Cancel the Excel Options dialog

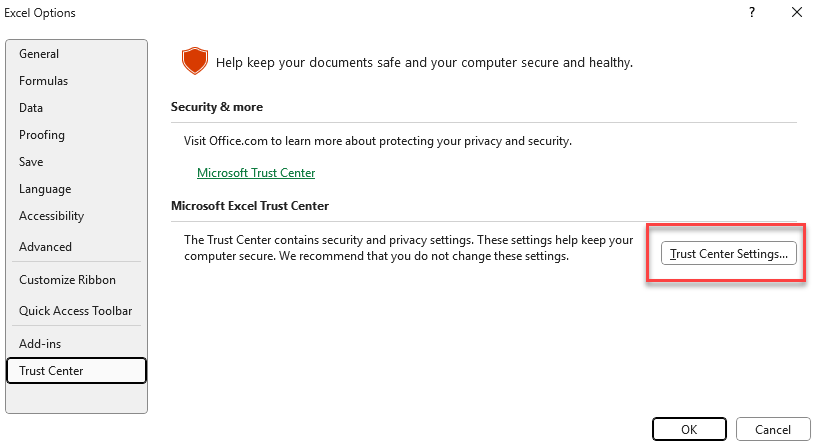773,429
